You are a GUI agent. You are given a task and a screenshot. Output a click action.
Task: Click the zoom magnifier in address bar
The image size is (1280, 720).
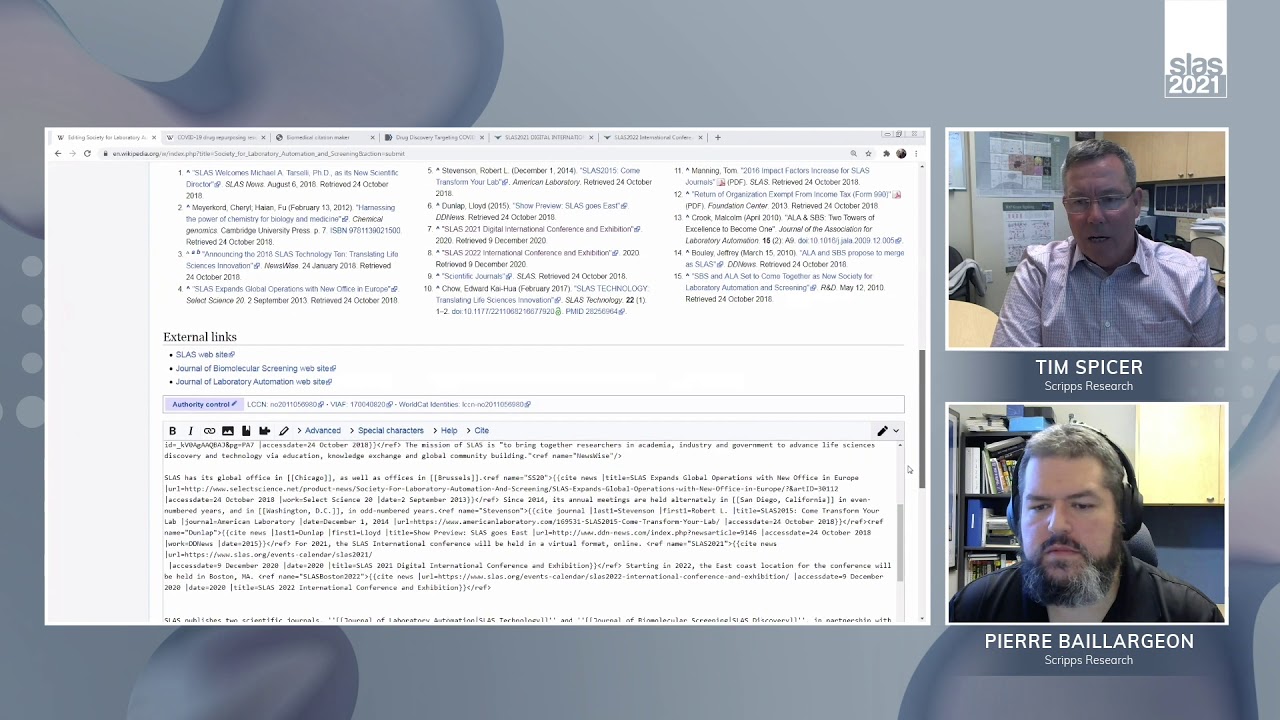click(x=853, y=153)
